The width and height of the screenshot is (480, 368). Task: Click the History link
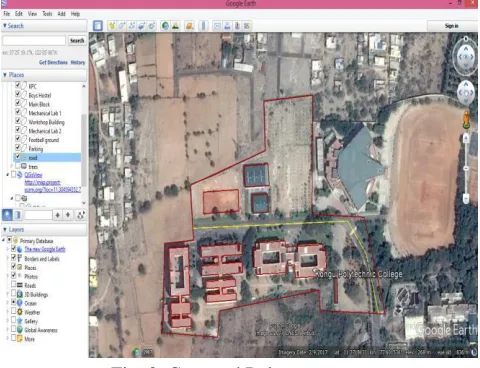pos(78,62)
